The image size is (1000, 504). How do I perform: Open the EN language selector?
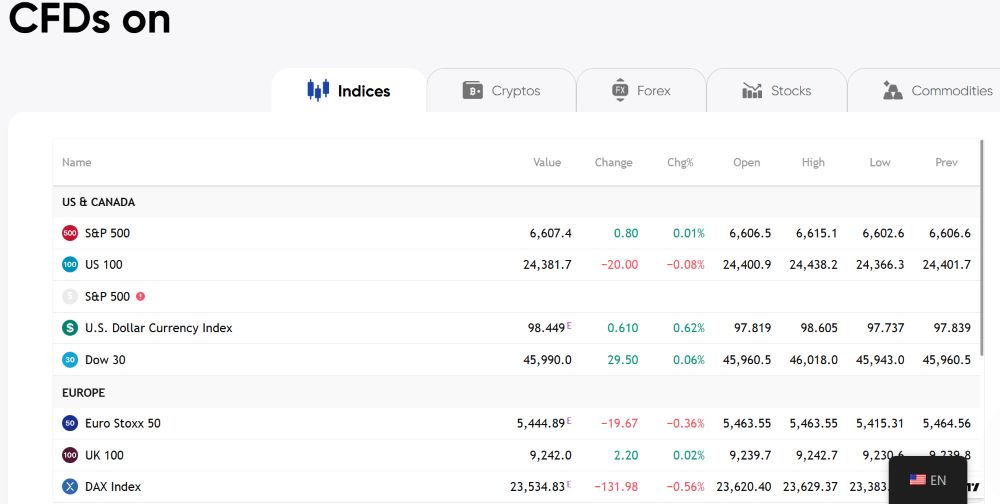click(x=927, y=480)
